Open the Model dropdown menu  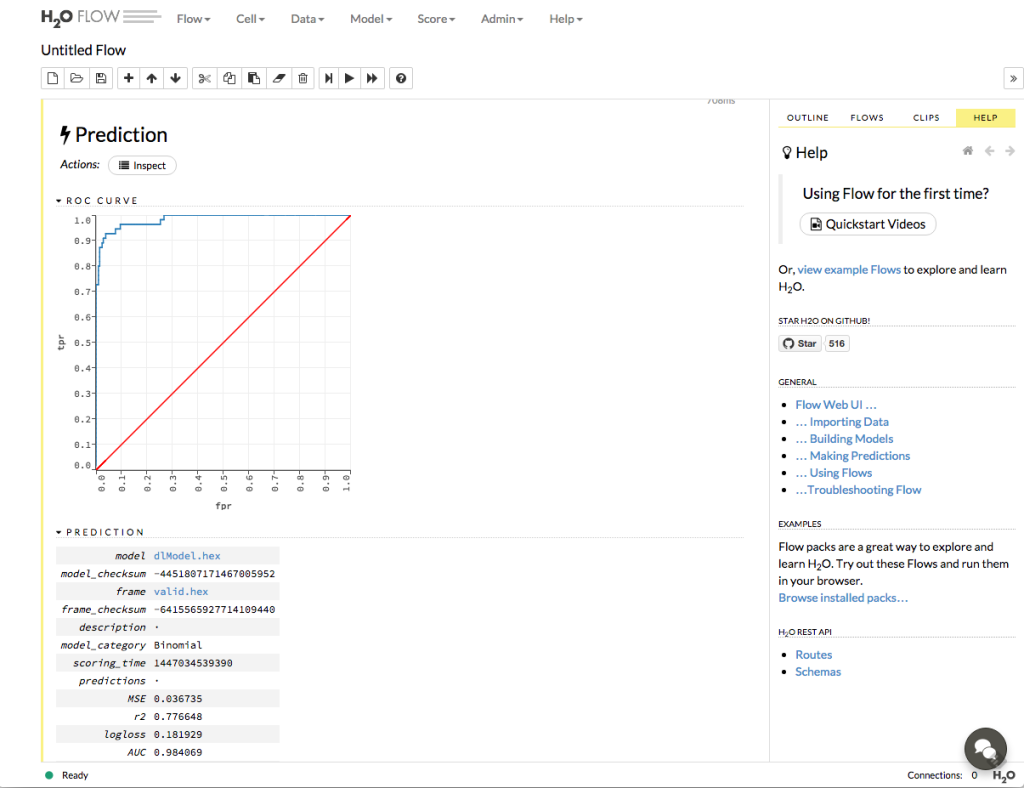coord(370,19)
